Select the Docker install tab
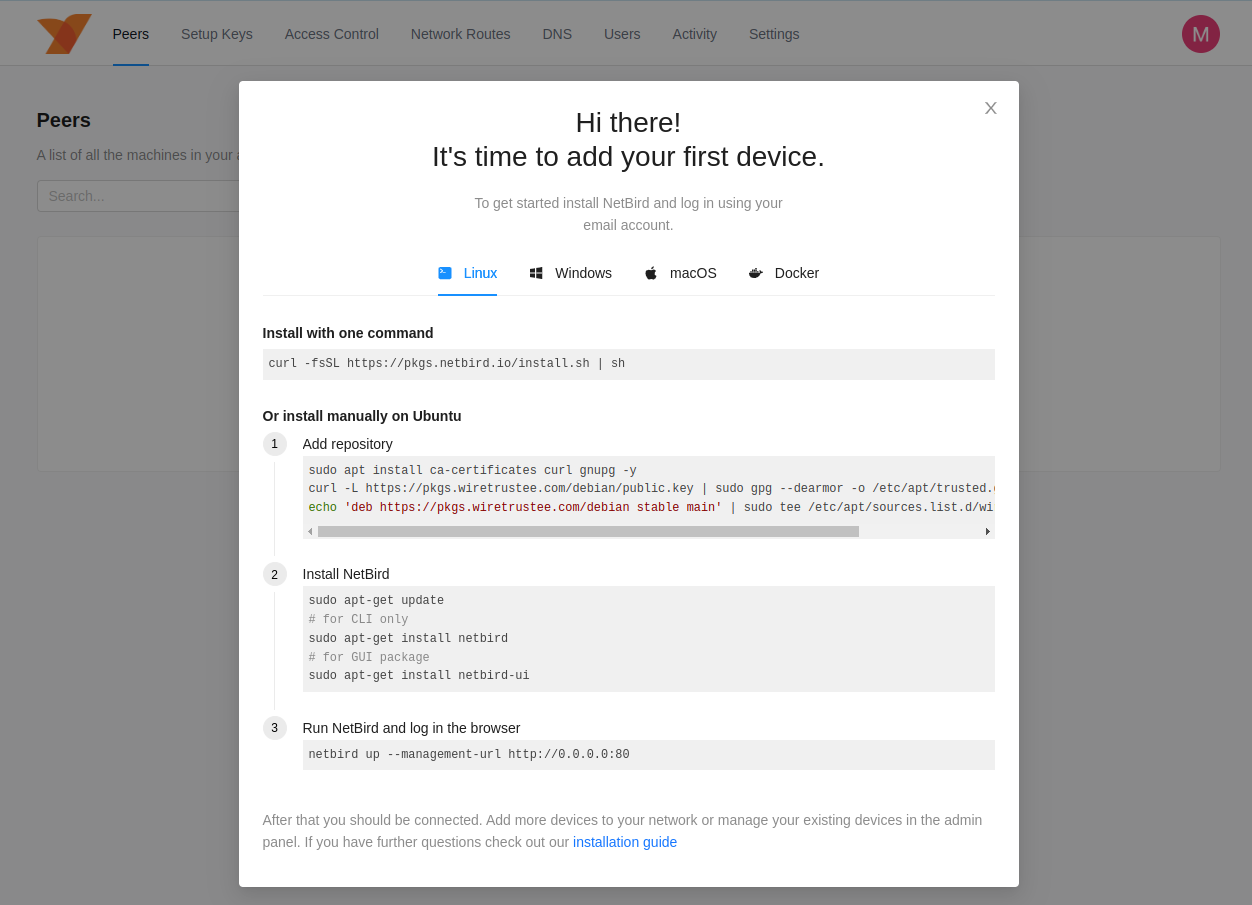Viewport: 1252px width, 905px height. 796,273
